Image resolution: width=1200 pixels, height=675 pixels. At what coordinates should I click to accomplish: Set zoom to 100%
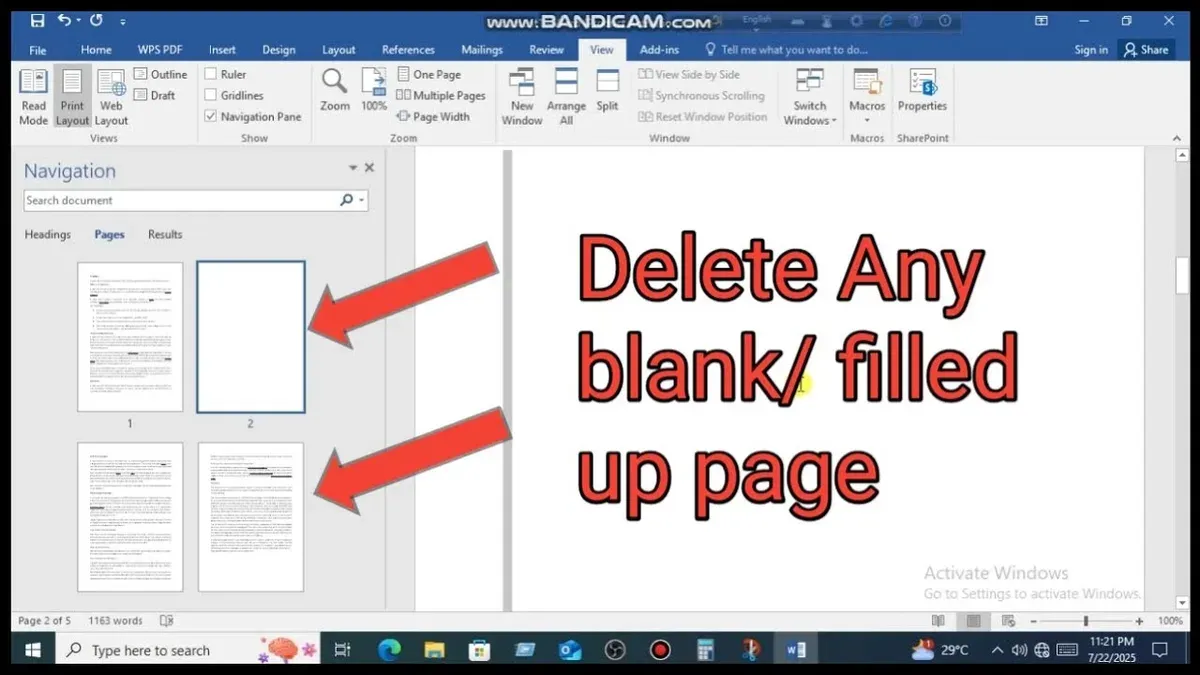374,90
